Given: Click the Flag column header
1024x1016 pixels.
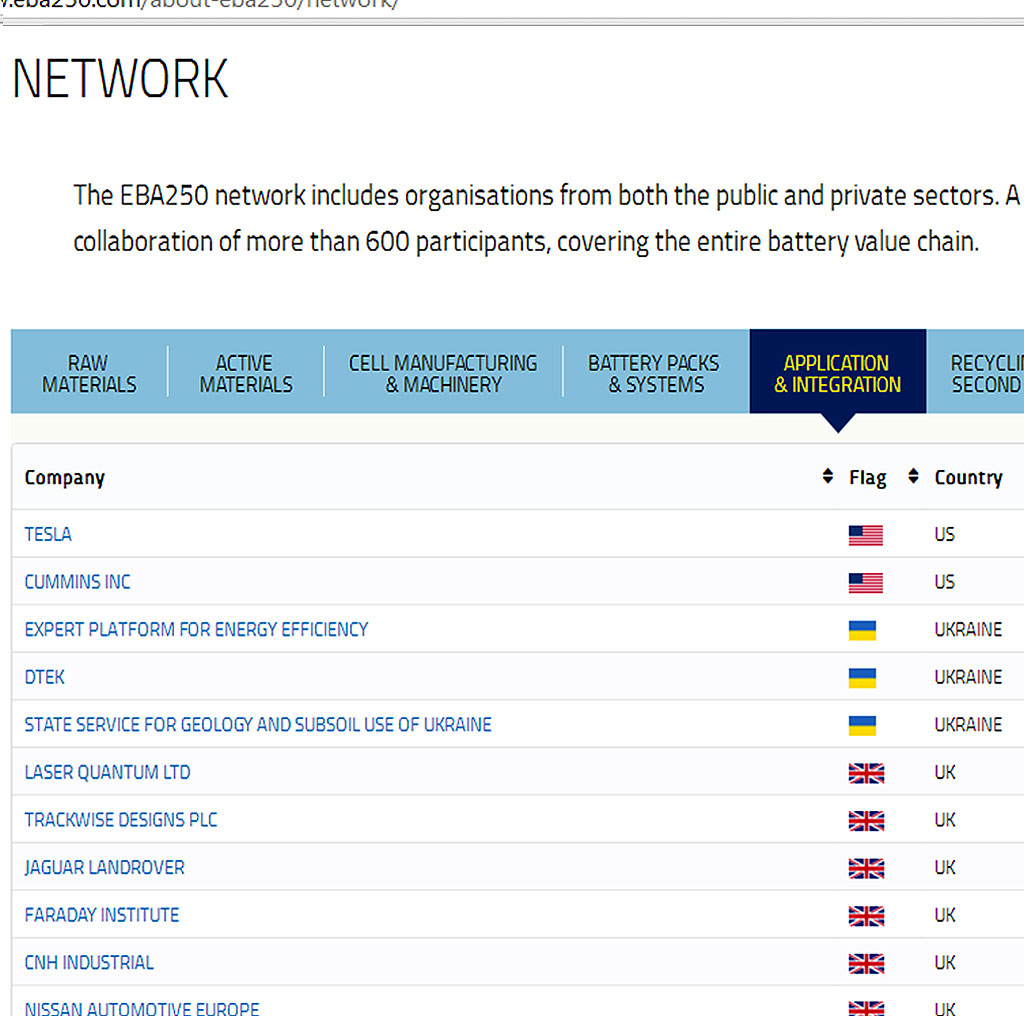Looking at the screenshot, I should [867, 478].
